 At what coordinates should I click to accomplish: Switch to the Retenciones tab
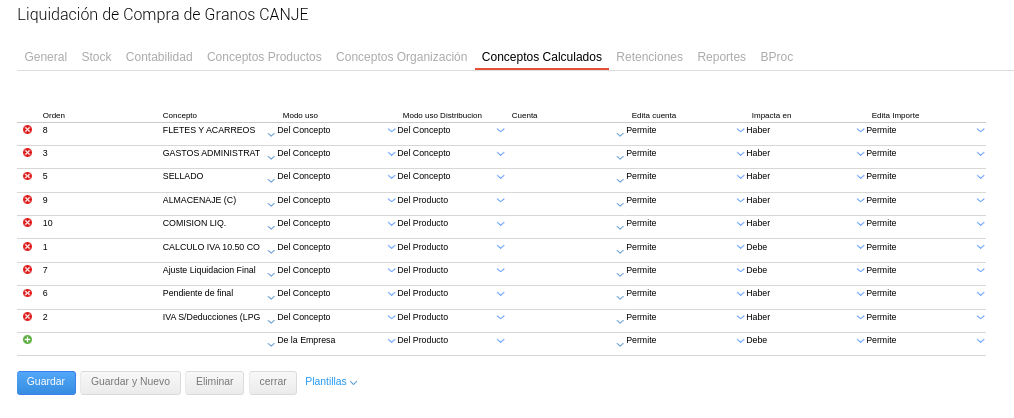click(x=649, y=57)
